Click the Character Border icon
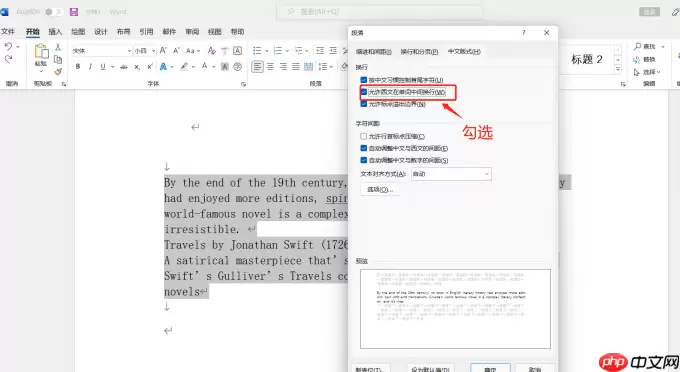 [x=238, y=51]
